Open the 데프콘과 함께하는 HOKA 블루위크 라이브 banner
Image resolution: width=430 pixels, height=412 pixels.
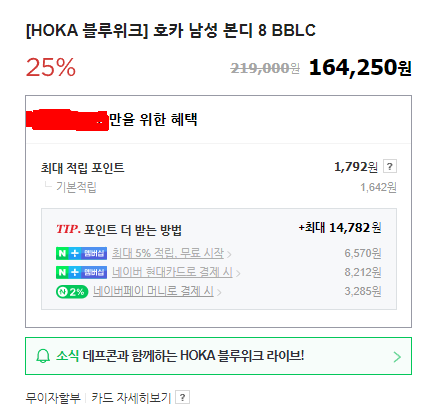click(218, 356)
